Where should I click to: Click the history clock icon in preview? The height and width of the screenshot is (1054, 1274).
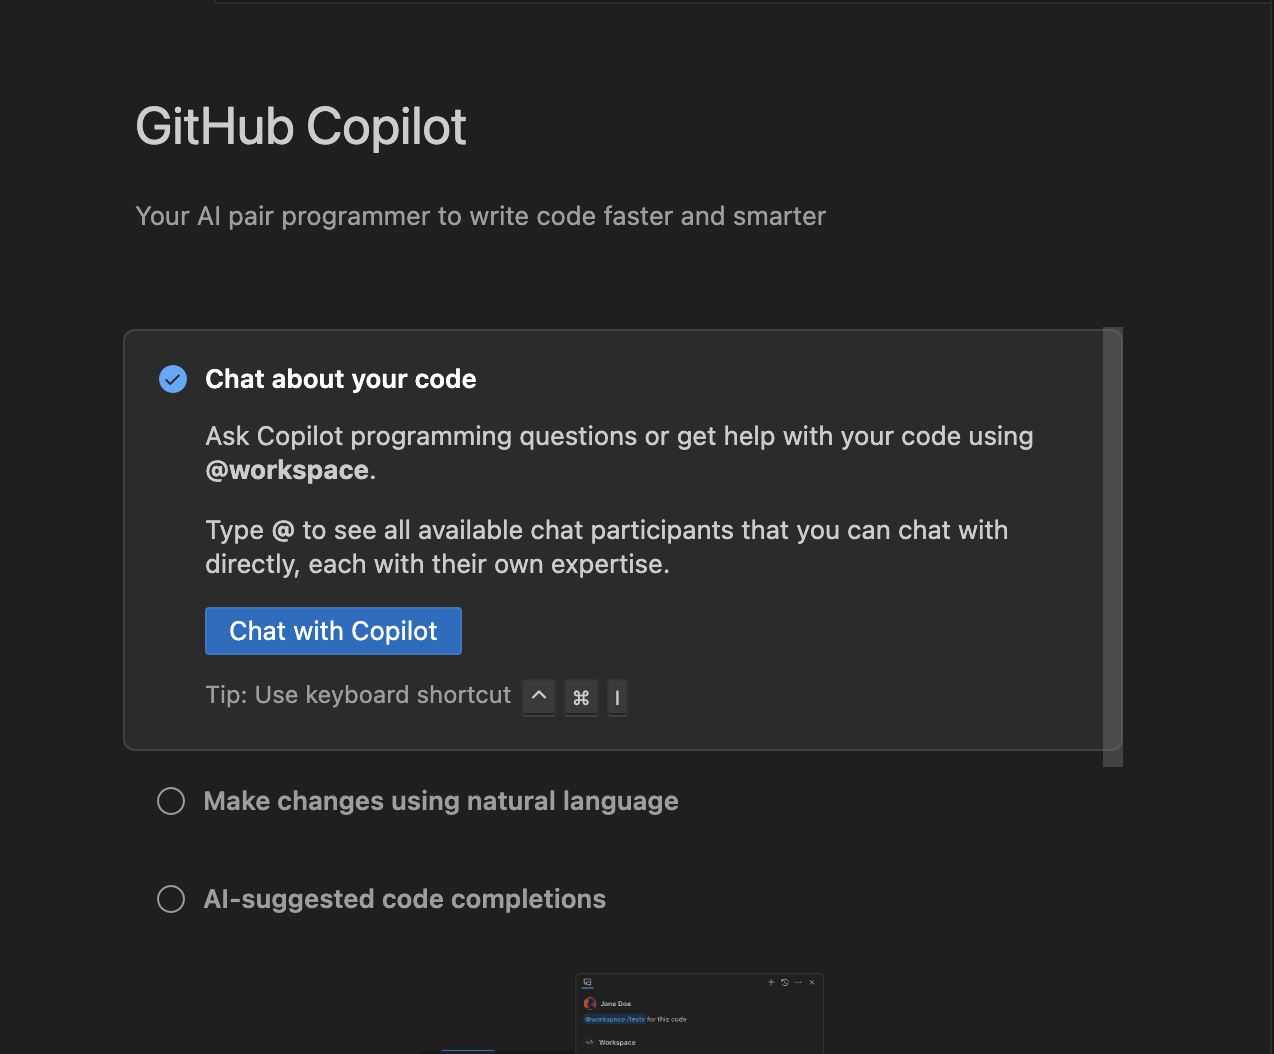(x=784, y=982)
